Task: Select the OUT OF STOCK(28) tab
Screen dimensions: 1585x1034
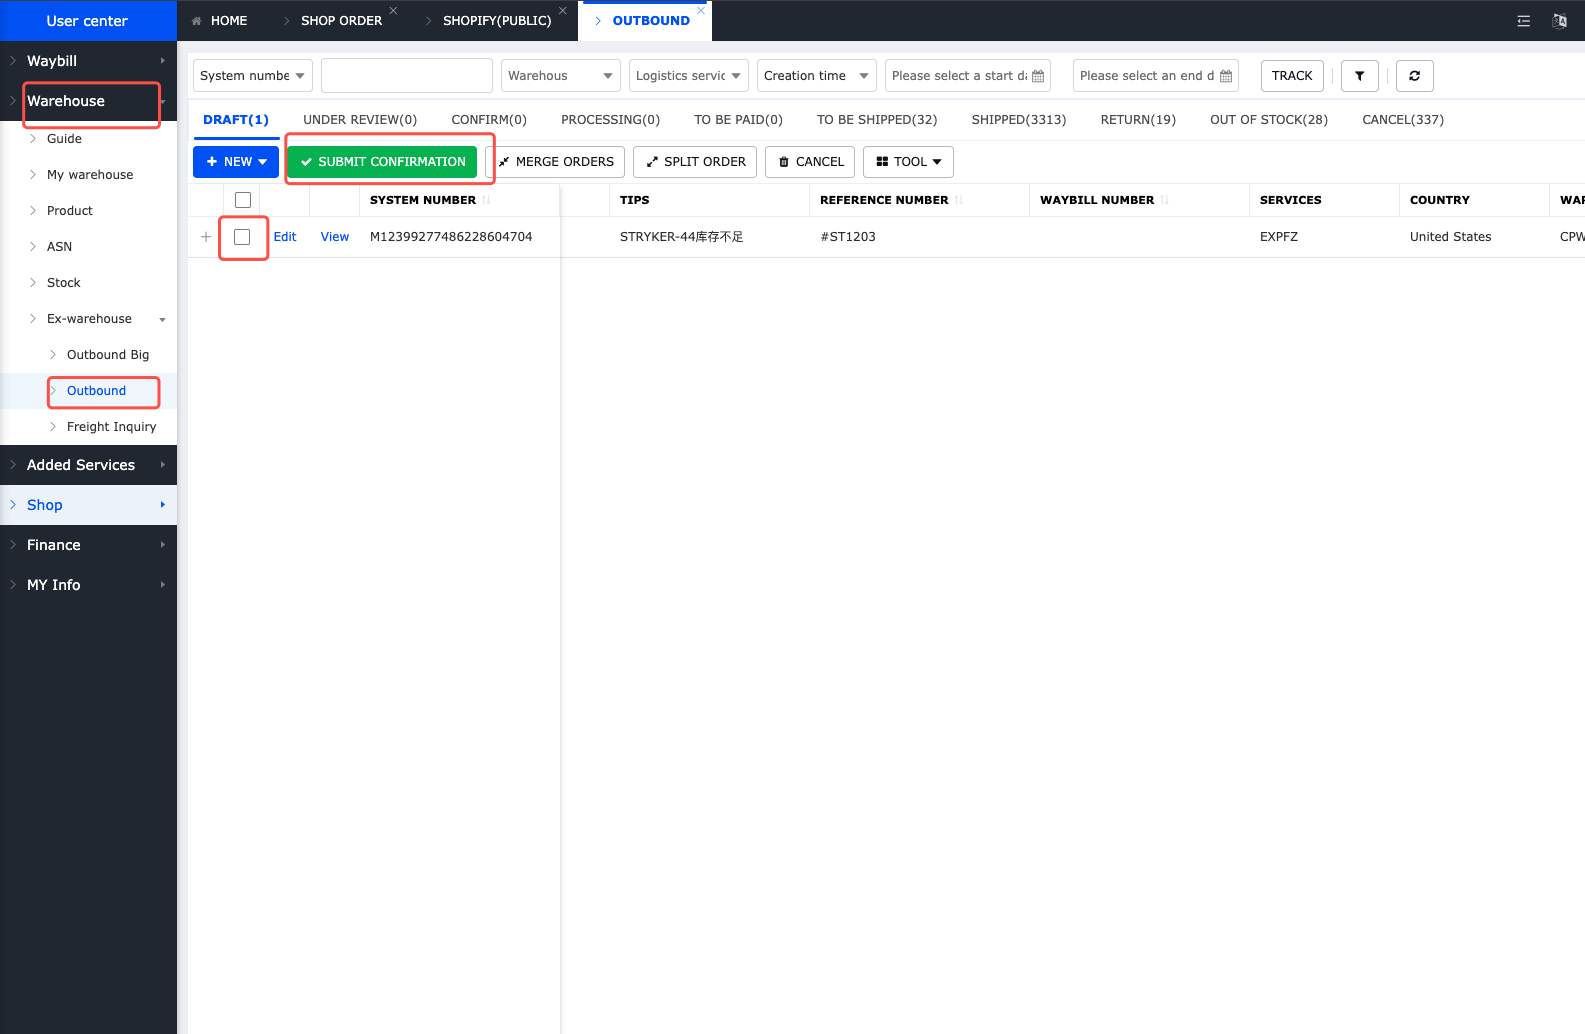Action: tap(1269, 120)
